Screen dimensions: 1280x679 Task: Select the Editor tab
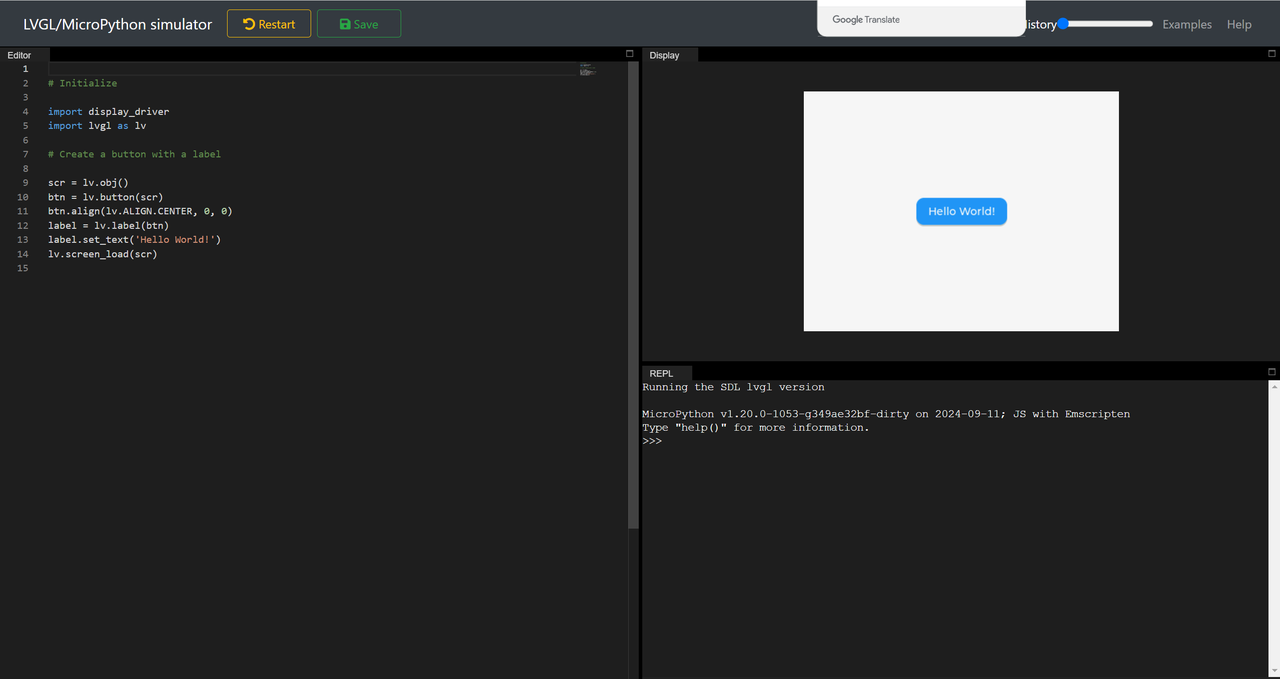click(19, 55)
